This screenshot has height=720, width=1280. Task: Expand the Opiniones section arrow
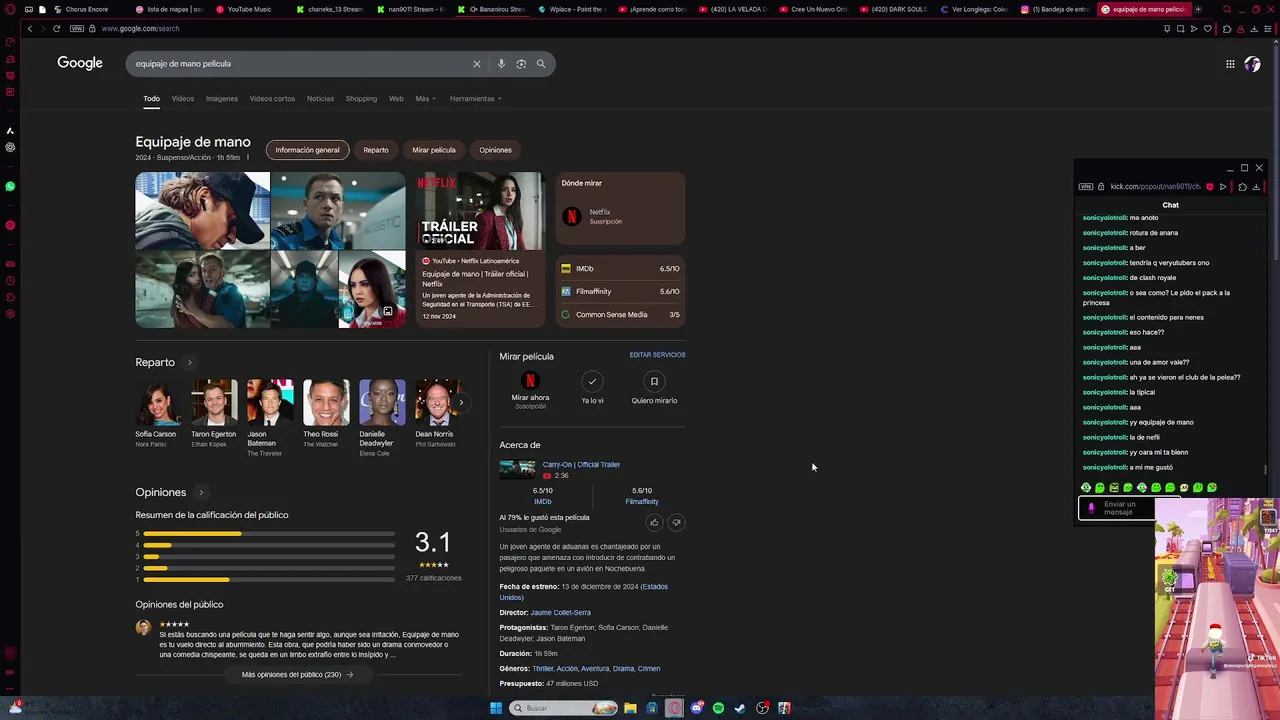(x=201, y=493)
